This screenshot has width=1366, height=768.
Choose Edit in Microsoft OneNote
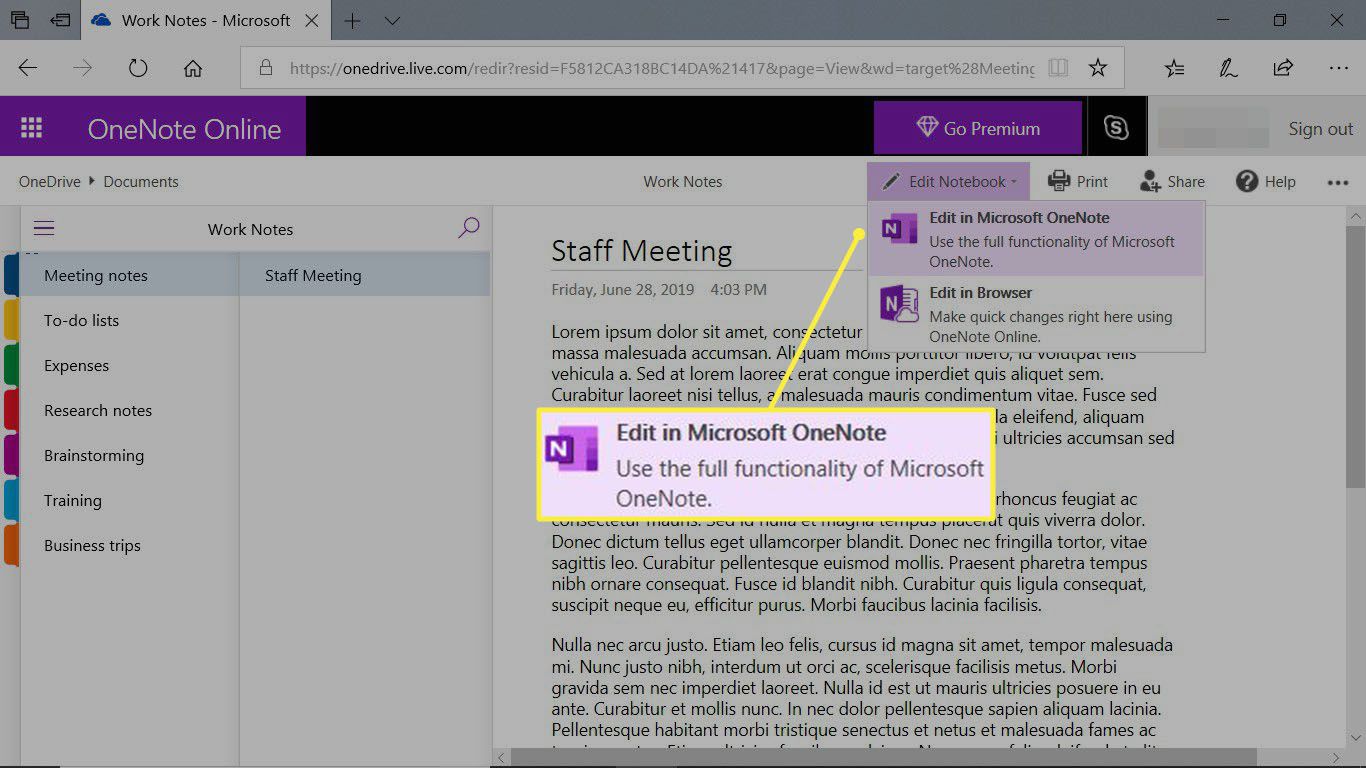coord(1036,239)
